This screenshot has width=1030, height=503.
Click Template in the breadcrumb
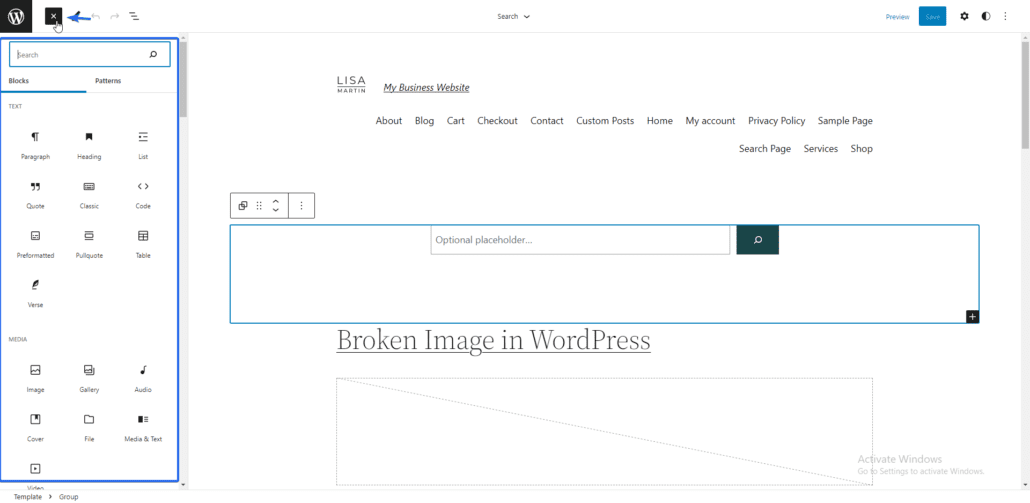tap(28, 497)
